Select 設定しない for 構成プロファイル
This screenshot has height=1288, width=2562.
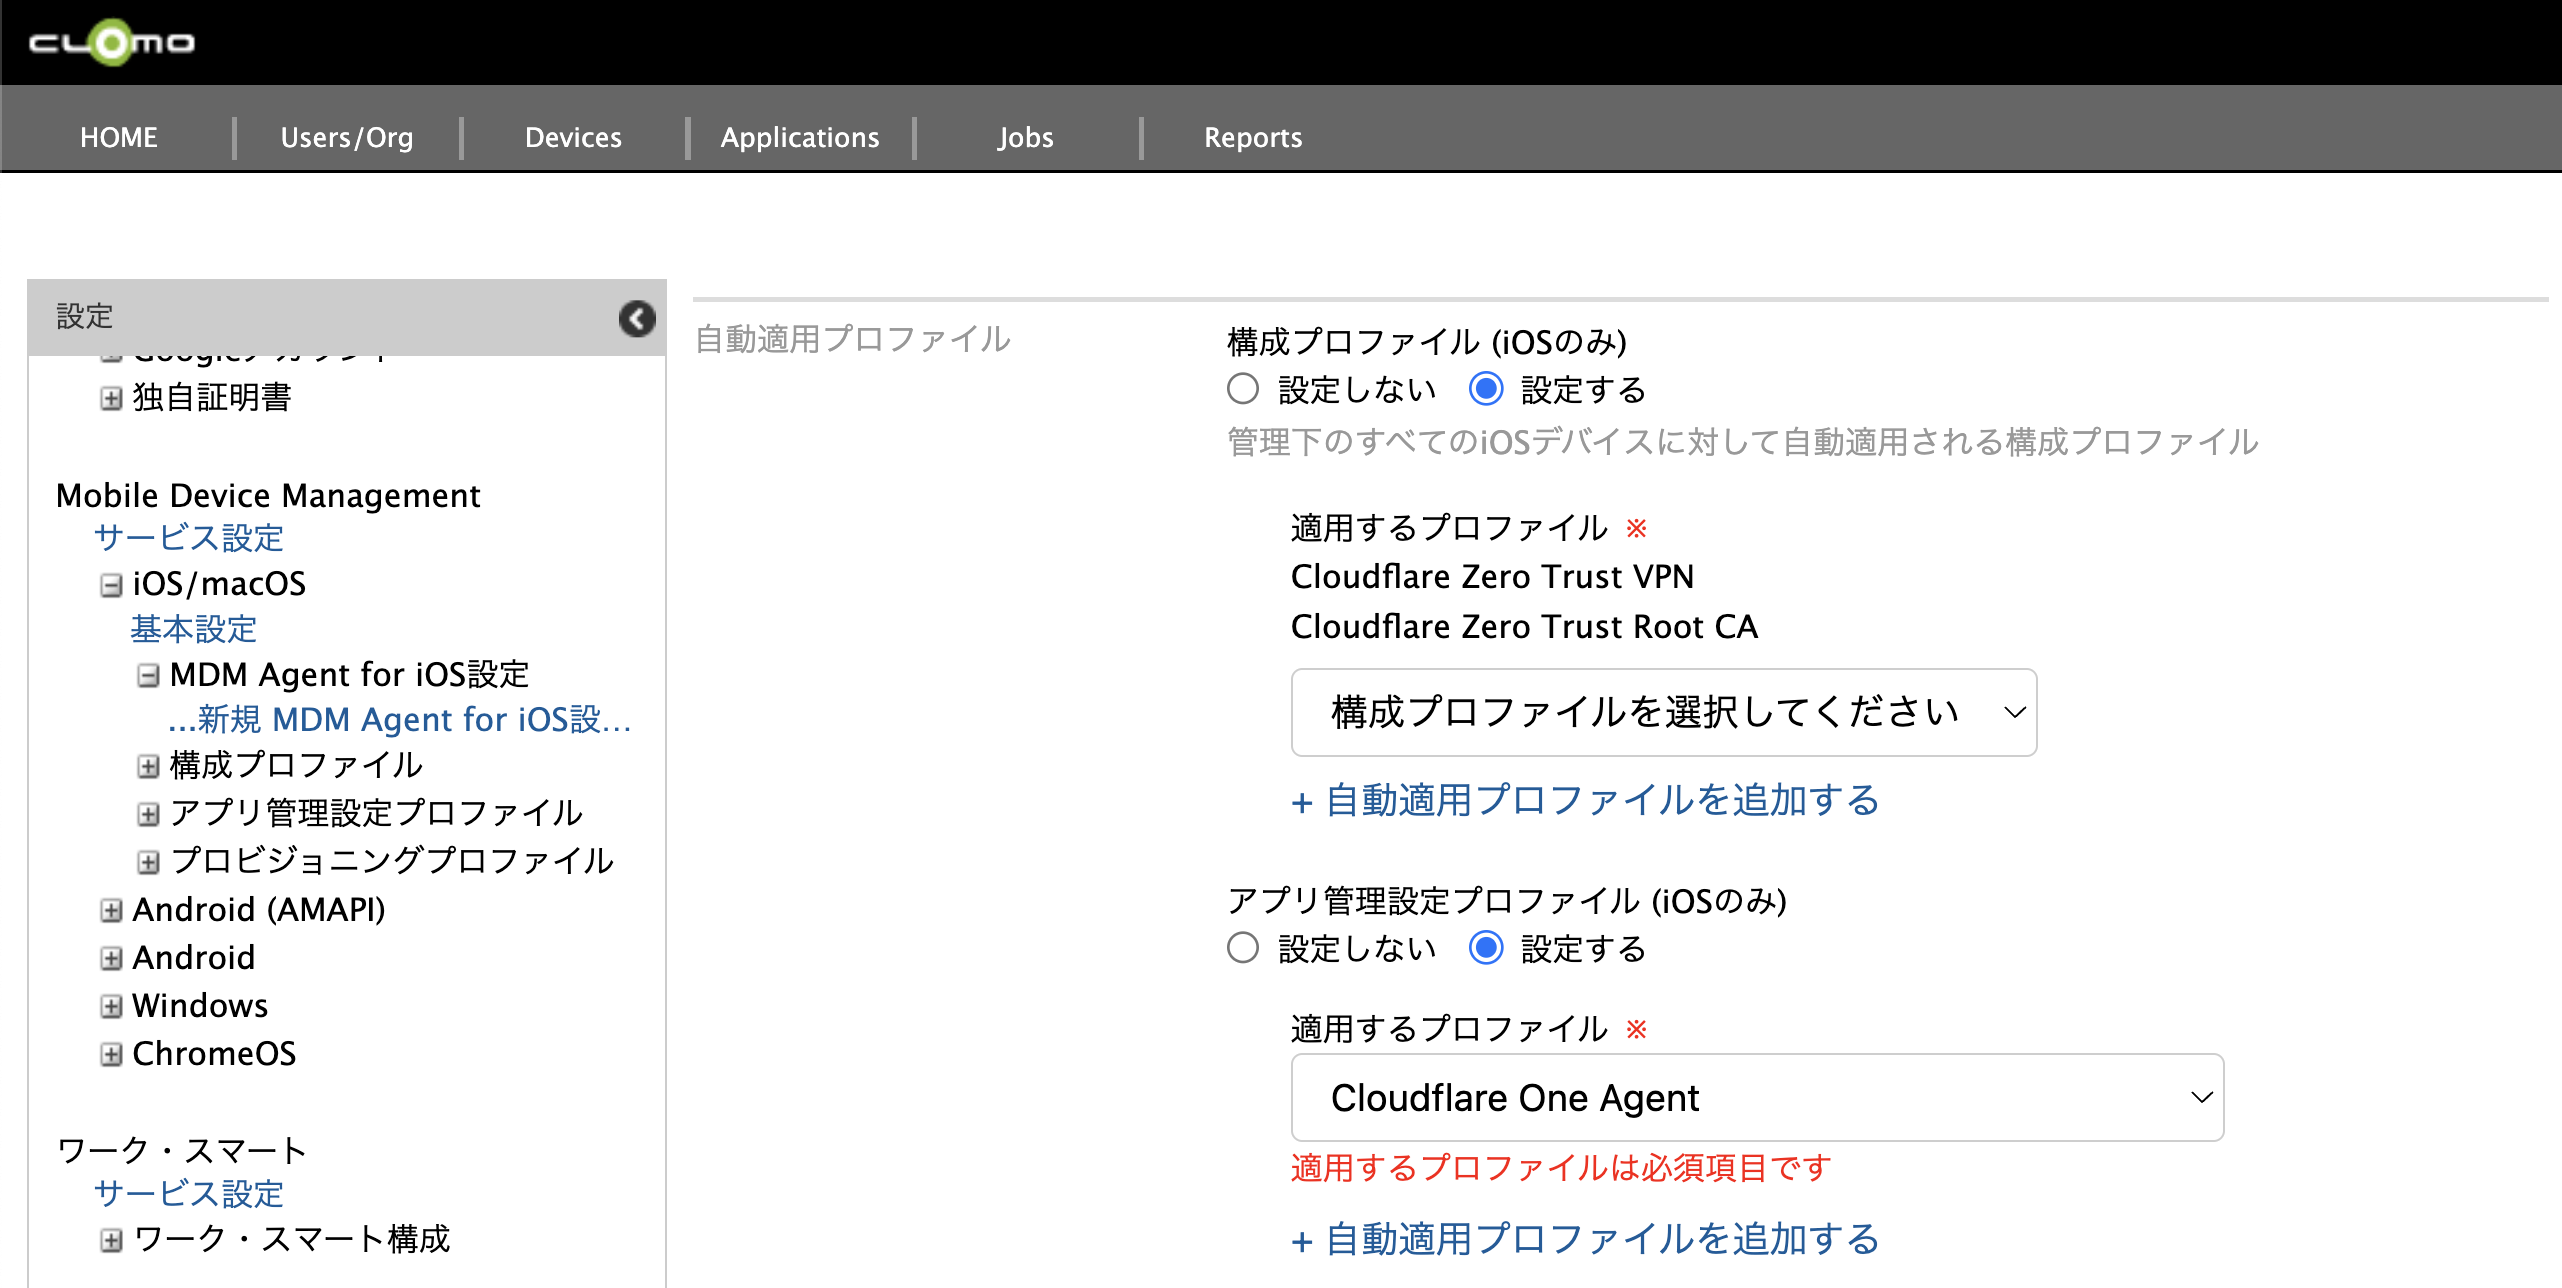click(1243, 389)
